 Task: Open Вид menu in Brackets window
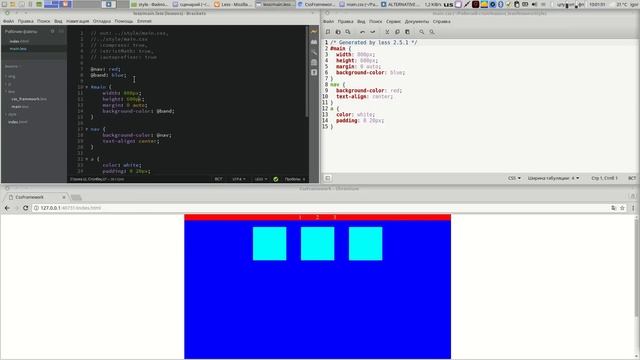tap(58, 21)
